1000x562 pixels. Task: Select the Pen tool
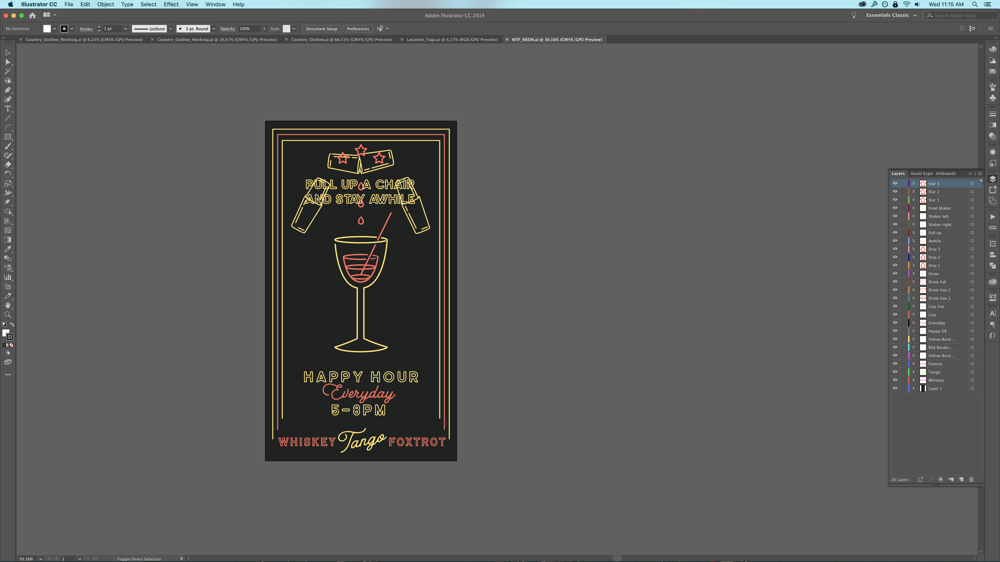8,90
